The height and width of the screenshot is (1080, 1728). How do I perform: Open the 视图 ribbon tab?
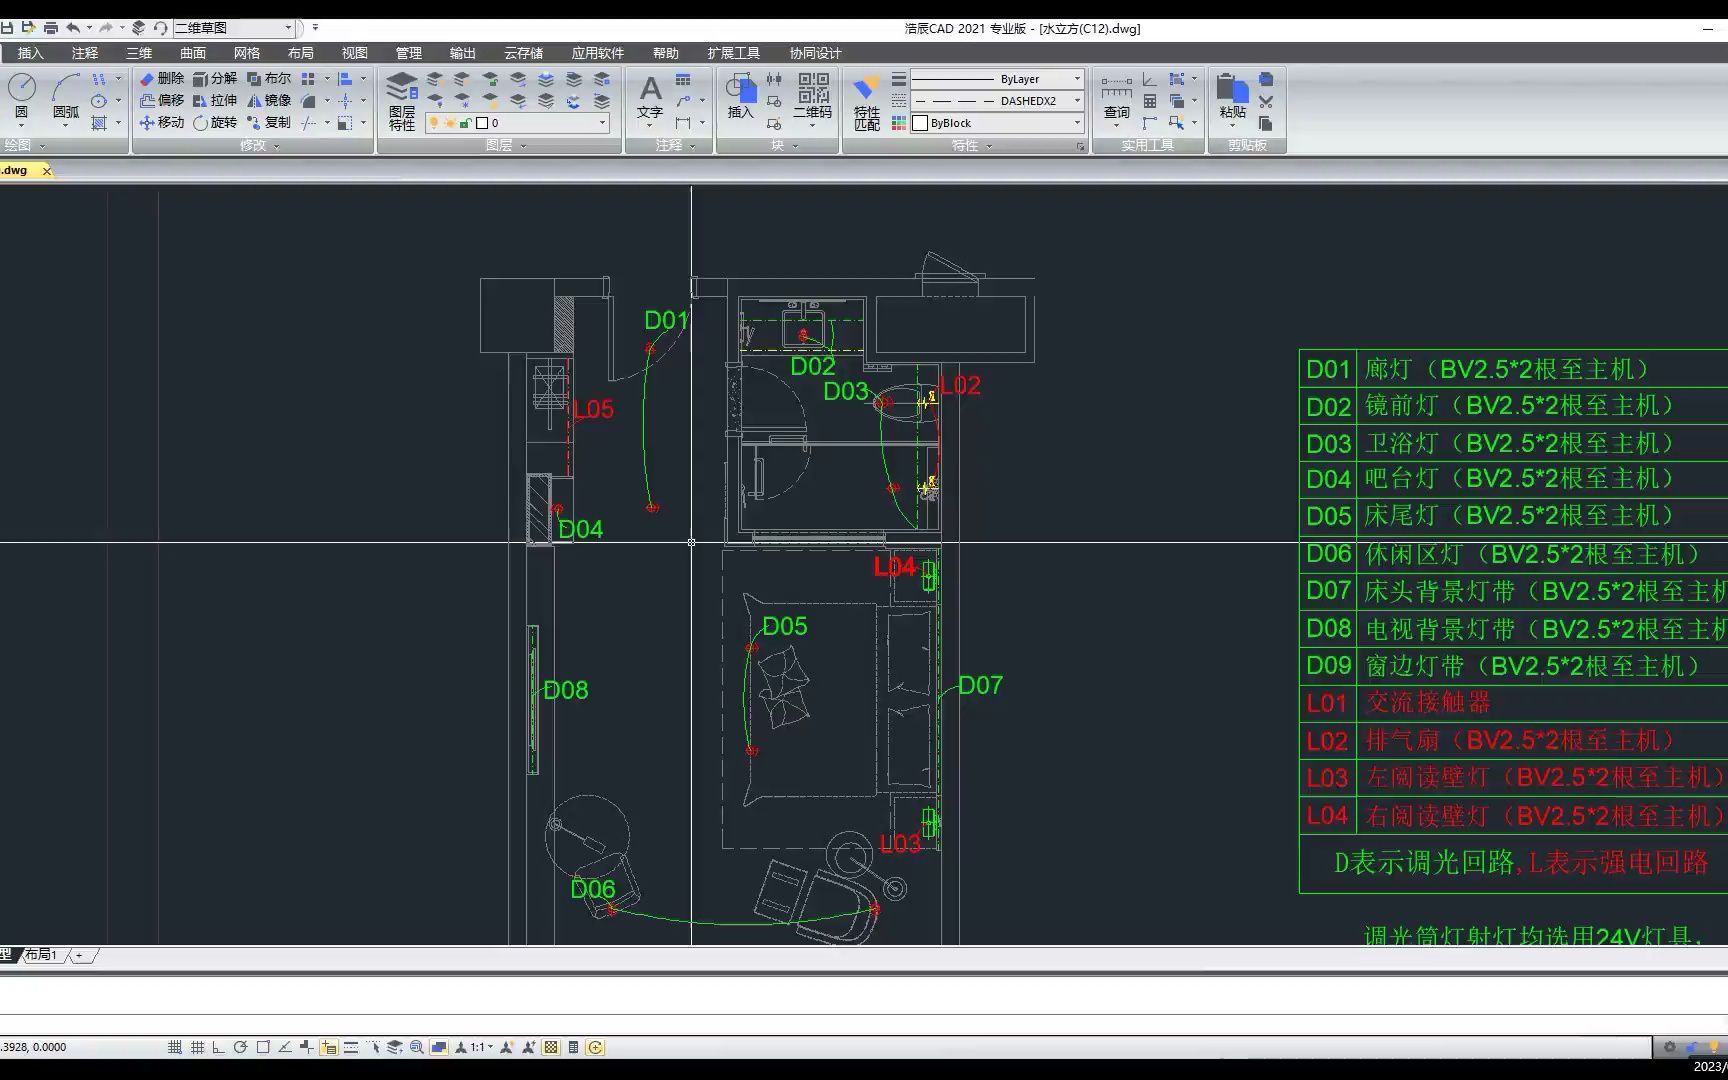click(x=355, y=53)
